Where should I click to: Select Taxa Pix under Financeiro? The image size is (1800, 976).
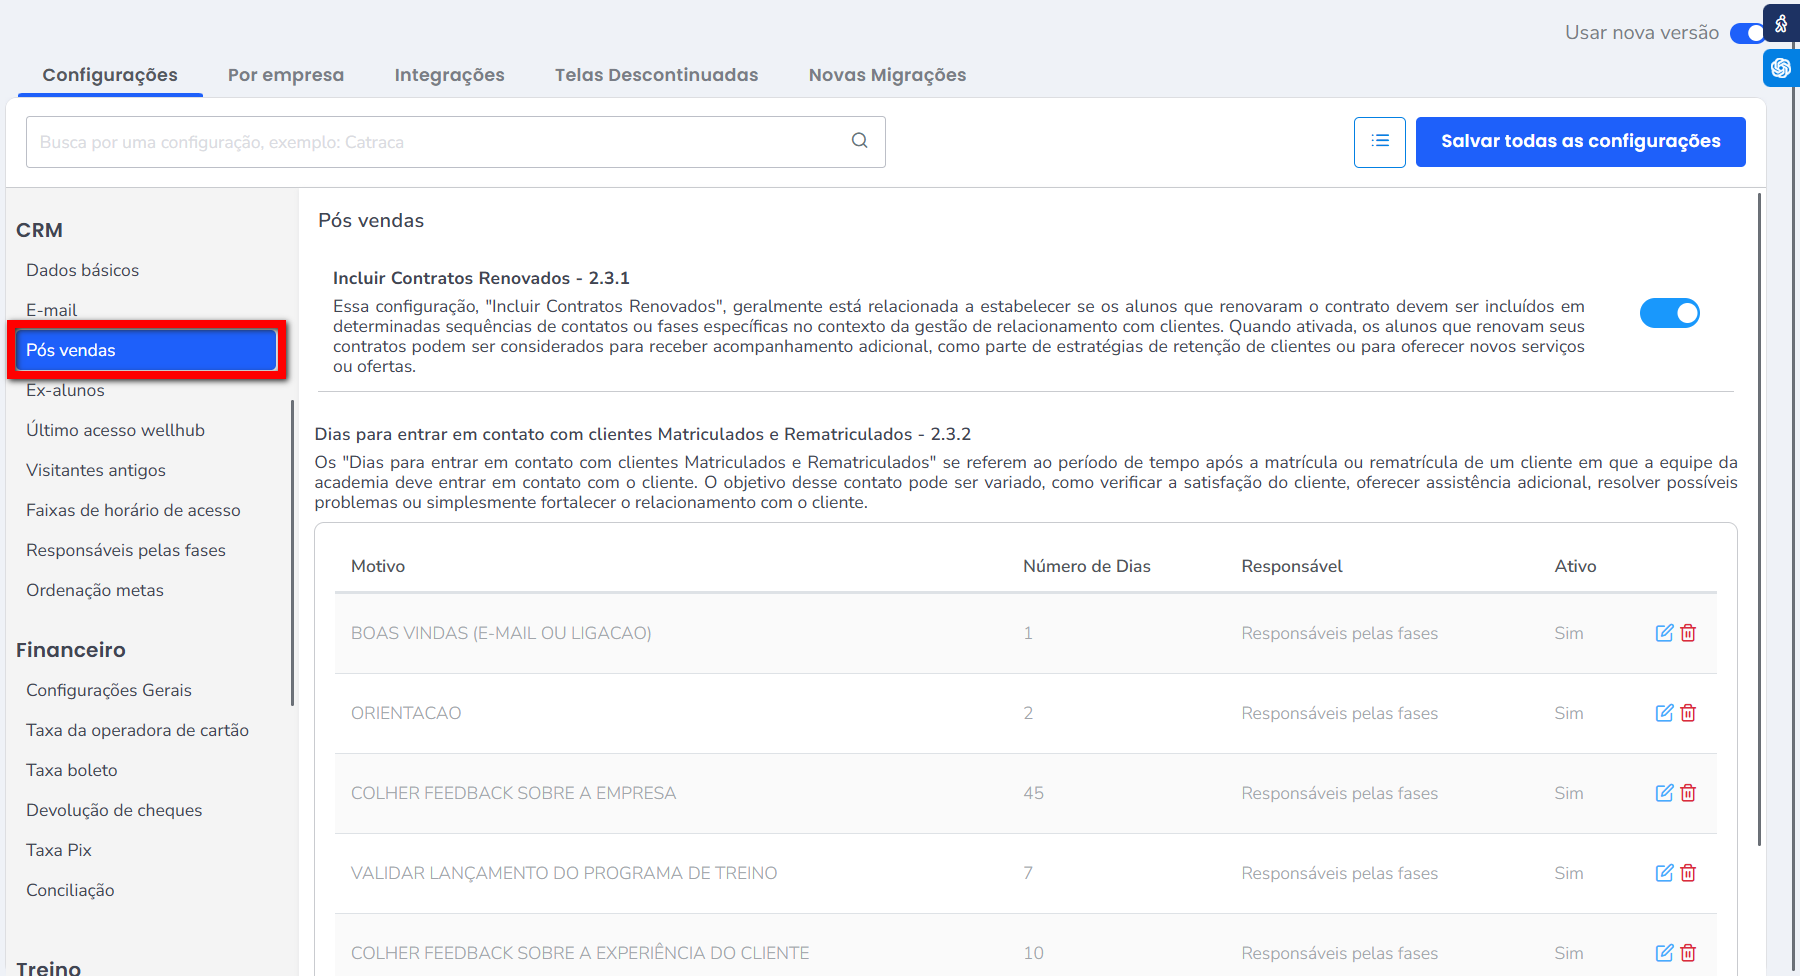(x=59, y=850)
